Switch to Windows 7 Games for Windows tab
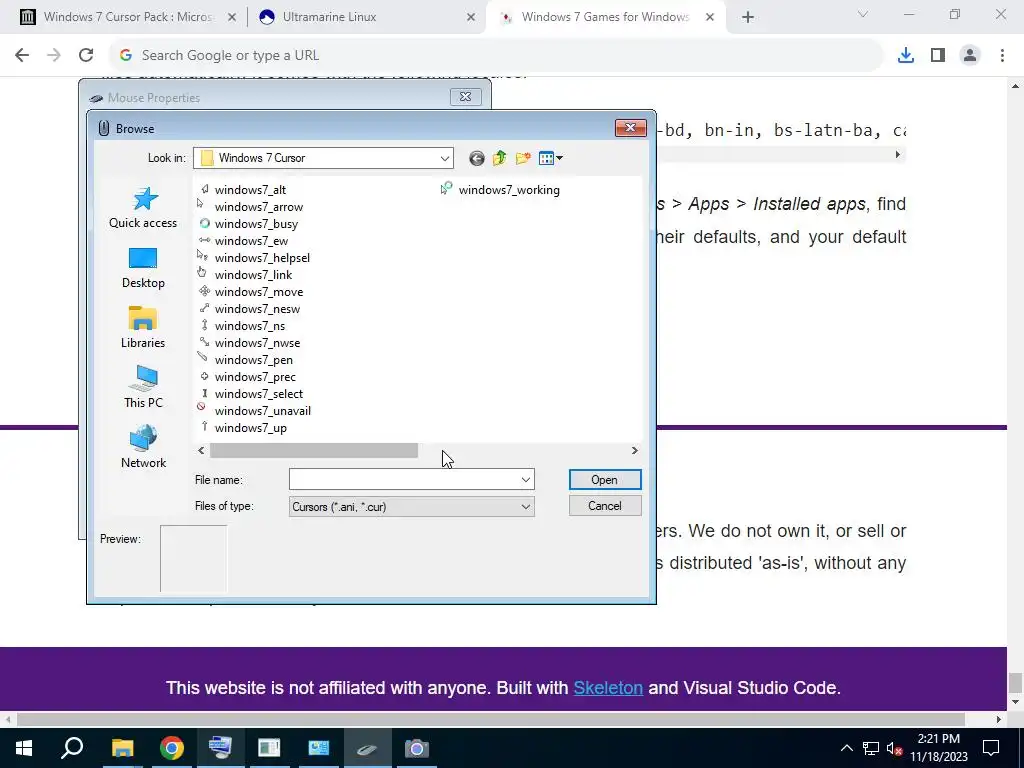1024x768 pixels. click(605, 17)
